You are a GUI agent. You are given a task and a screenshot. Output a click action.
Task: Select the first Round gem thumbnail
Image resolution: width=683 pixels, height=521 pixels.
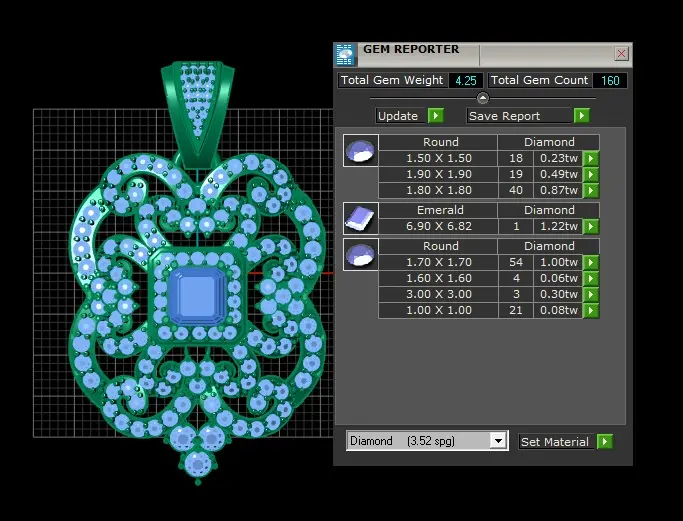click(x=361, y=151)
